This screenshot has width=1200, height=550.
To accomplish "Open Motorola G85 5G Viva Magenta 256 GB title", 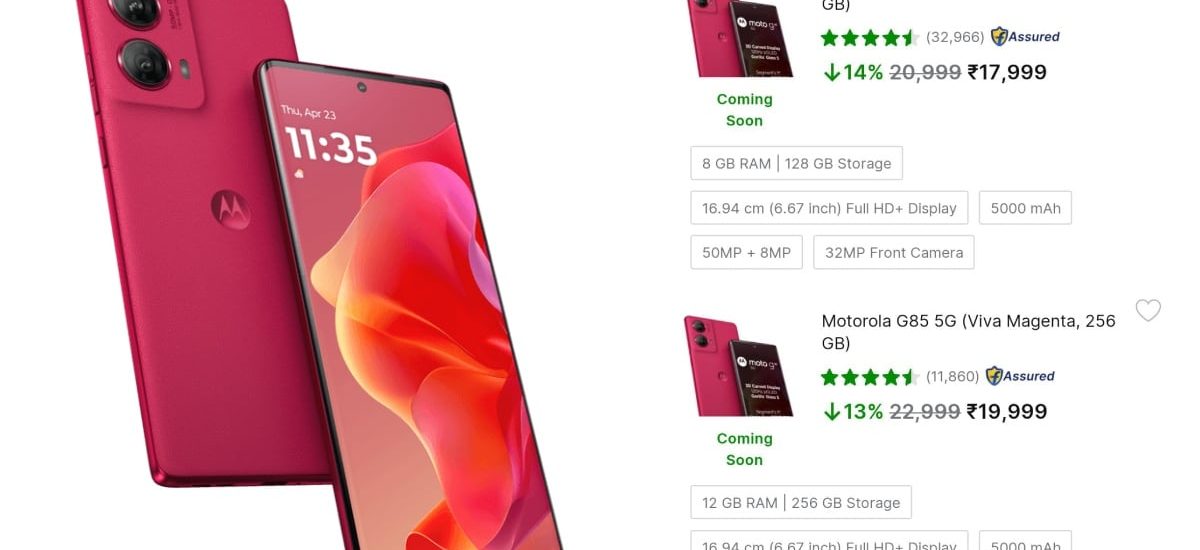I will click(x=968, y=332).
